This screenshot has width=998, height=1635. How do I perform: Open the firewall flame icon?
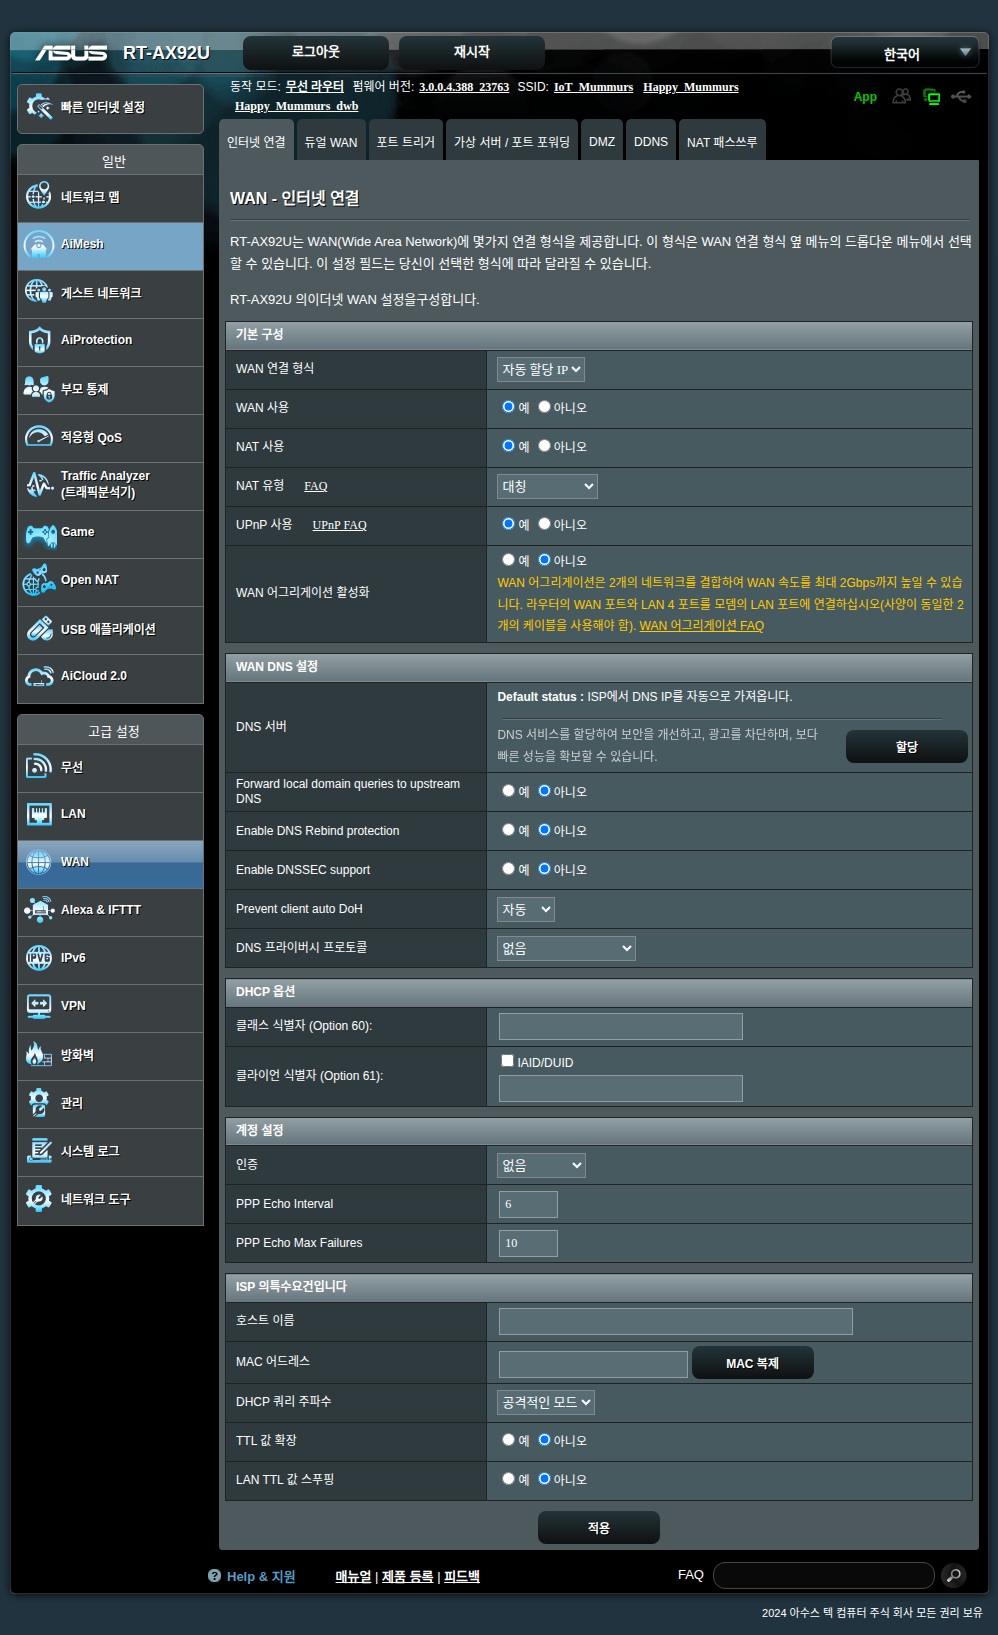39,1055
